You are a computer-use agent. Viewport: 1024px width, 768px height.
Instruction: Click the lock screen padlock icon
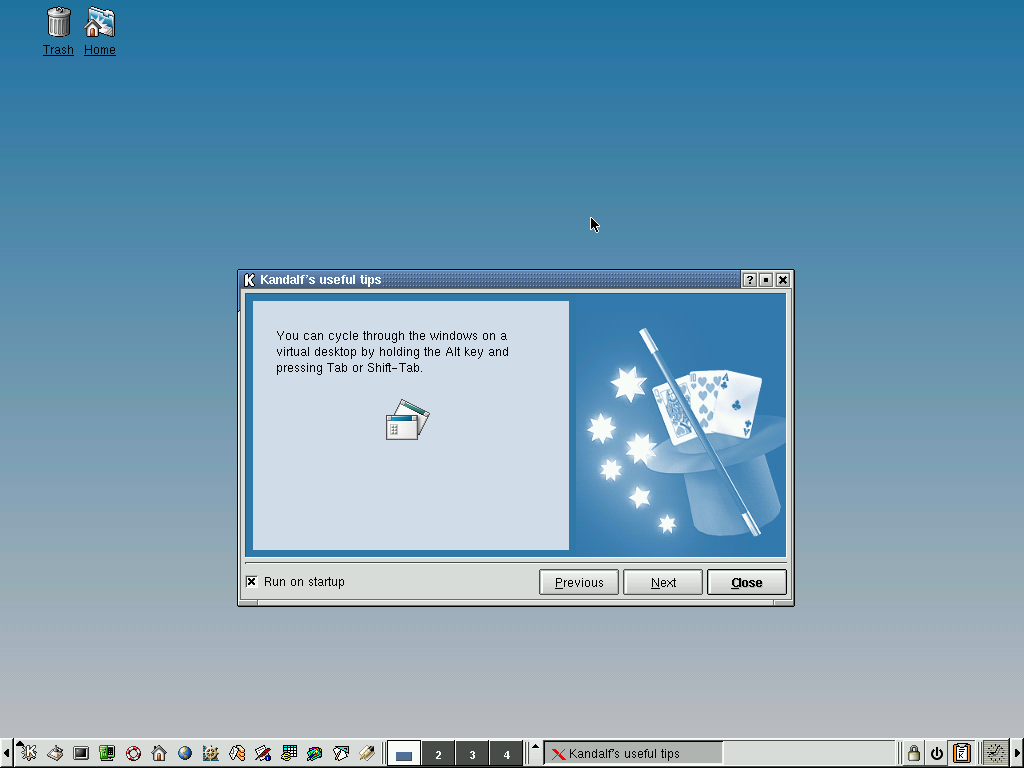click(913, 753)
